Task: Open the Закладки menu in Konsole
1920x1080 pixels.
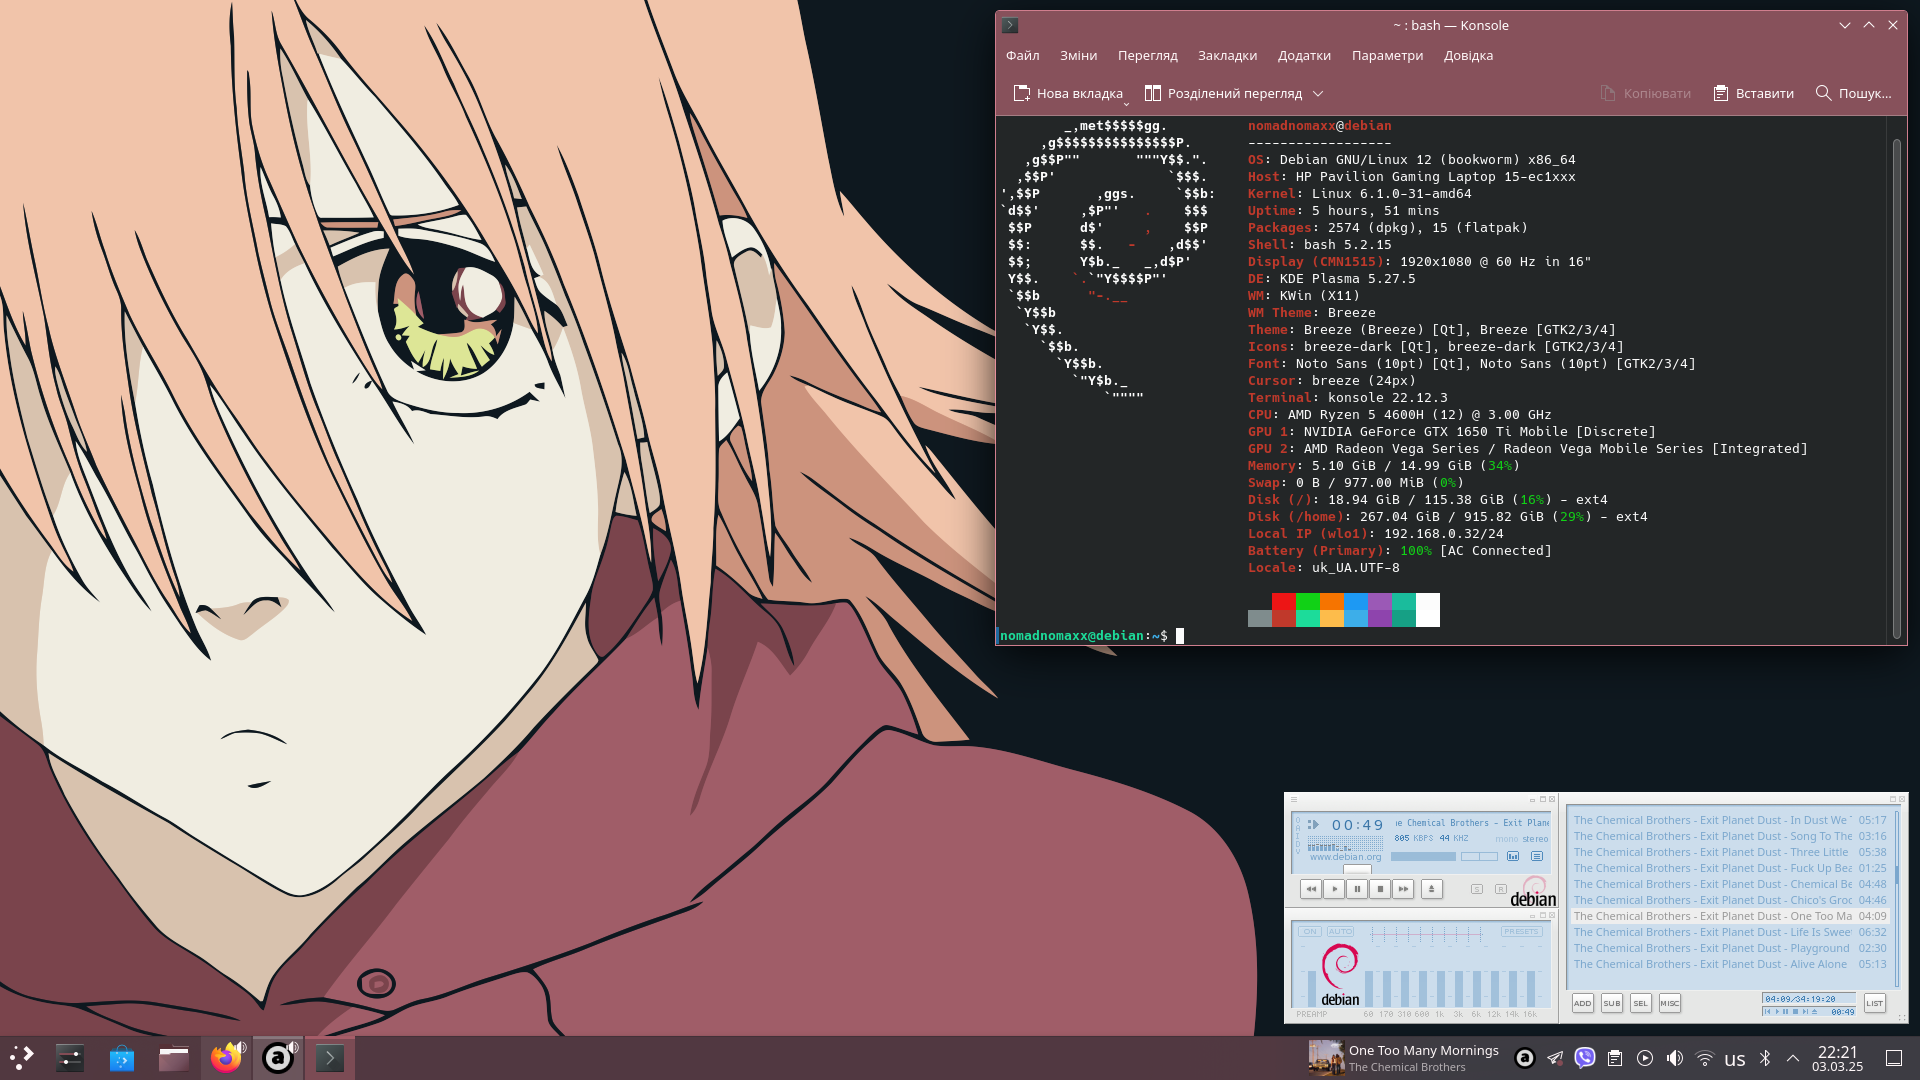Action: [1227, 55]
